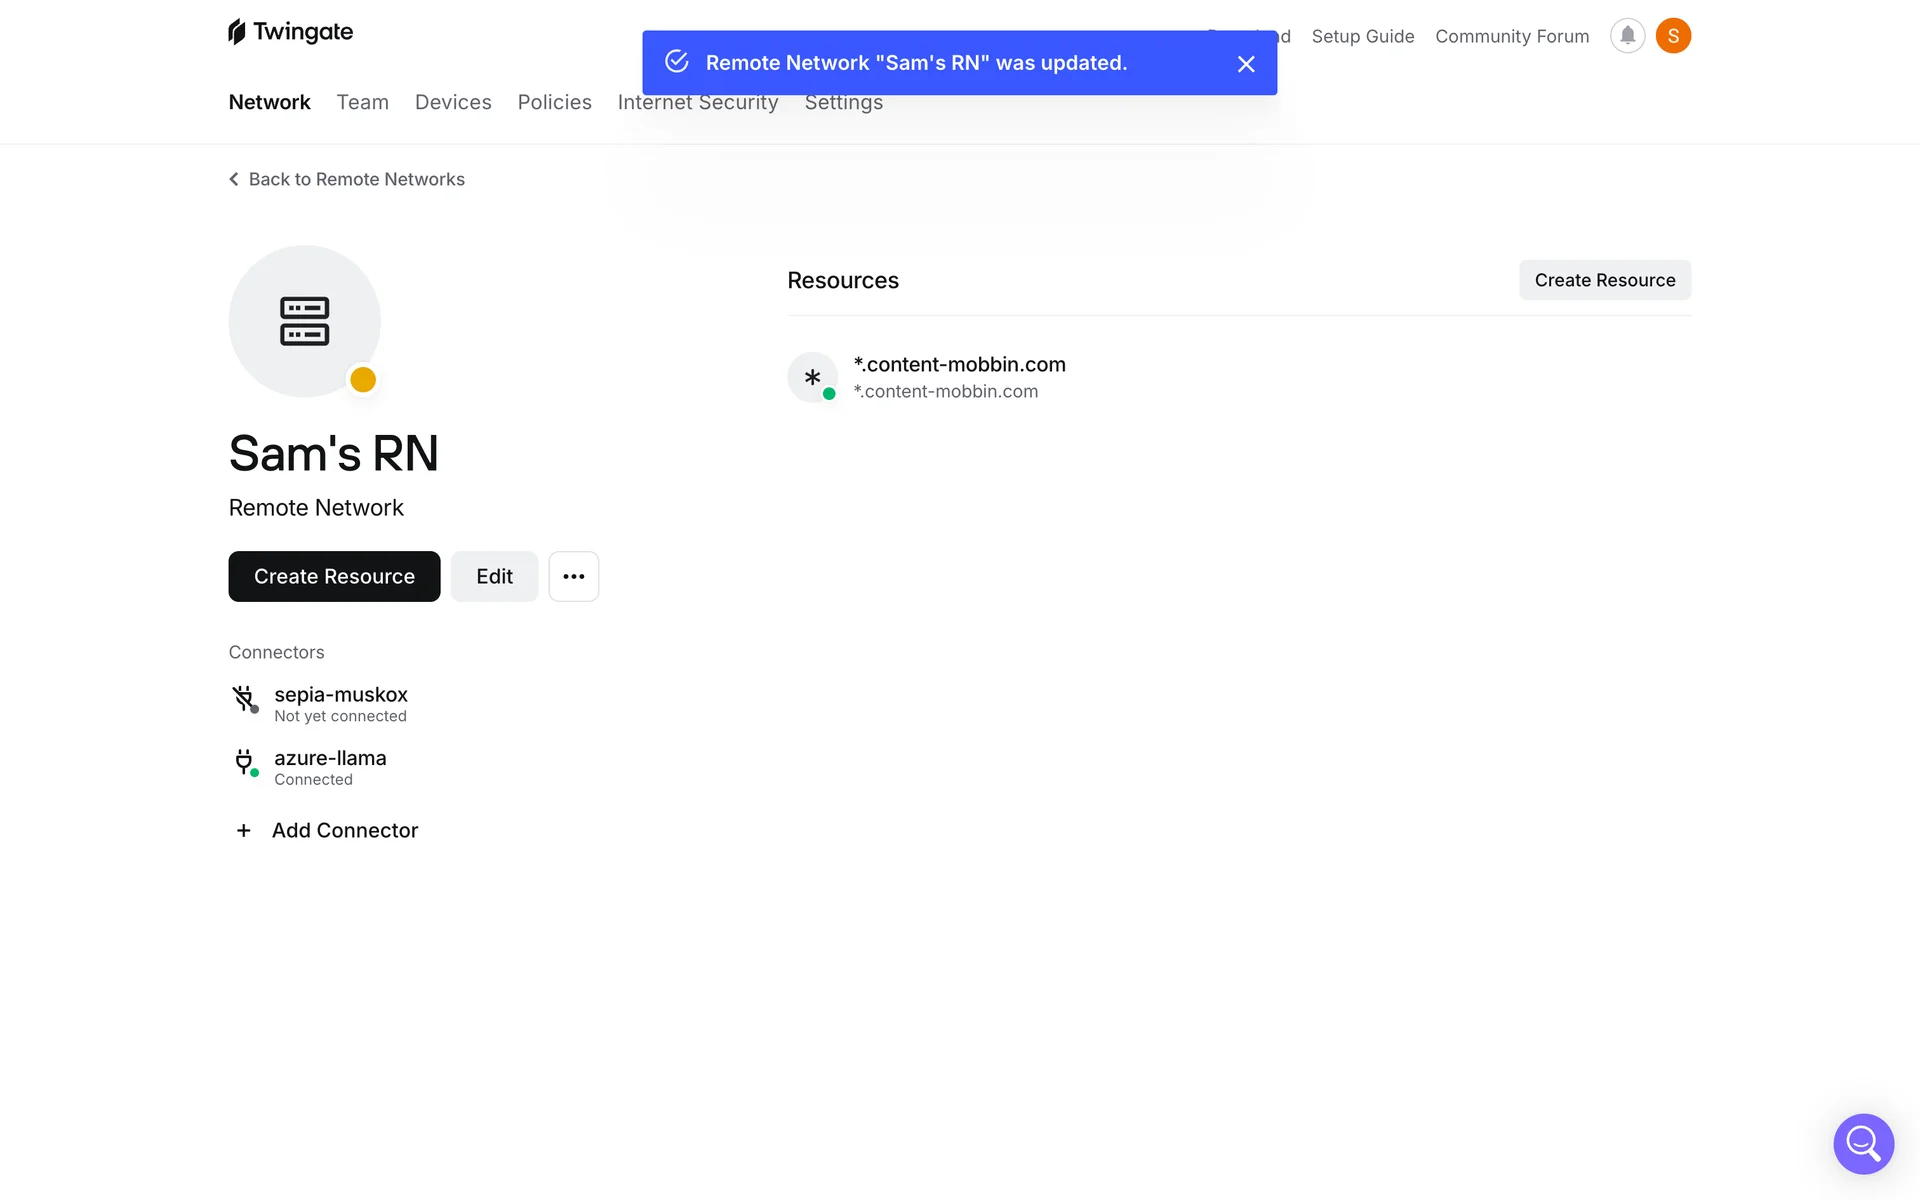
Task: Go to the Policies tab
Action: [554, 102]
